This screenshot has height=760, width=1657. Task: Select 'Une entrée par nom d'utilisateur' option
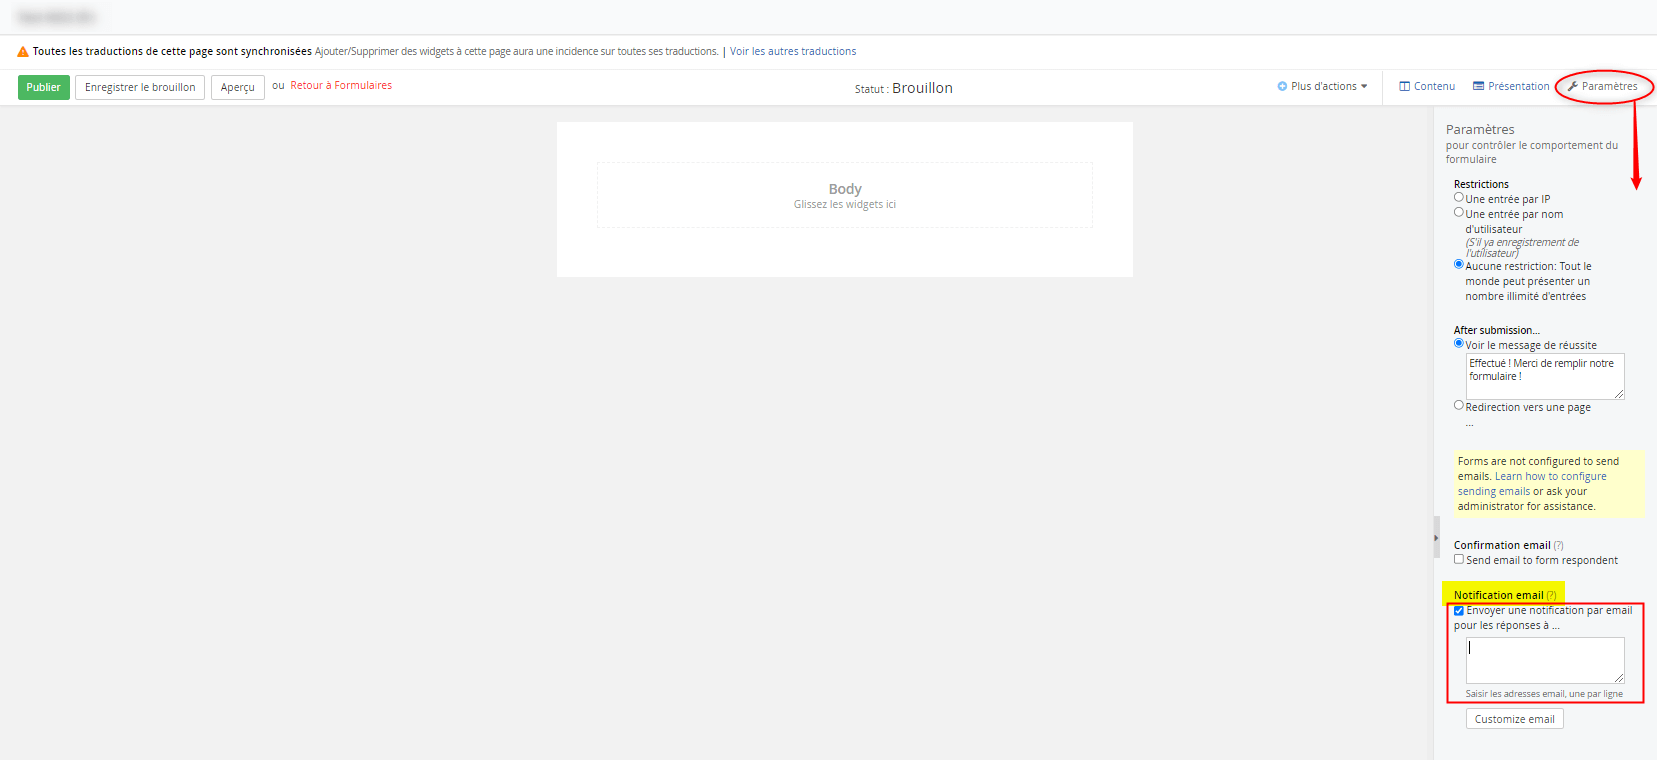pyautogui.click(x=1459, y=213)
